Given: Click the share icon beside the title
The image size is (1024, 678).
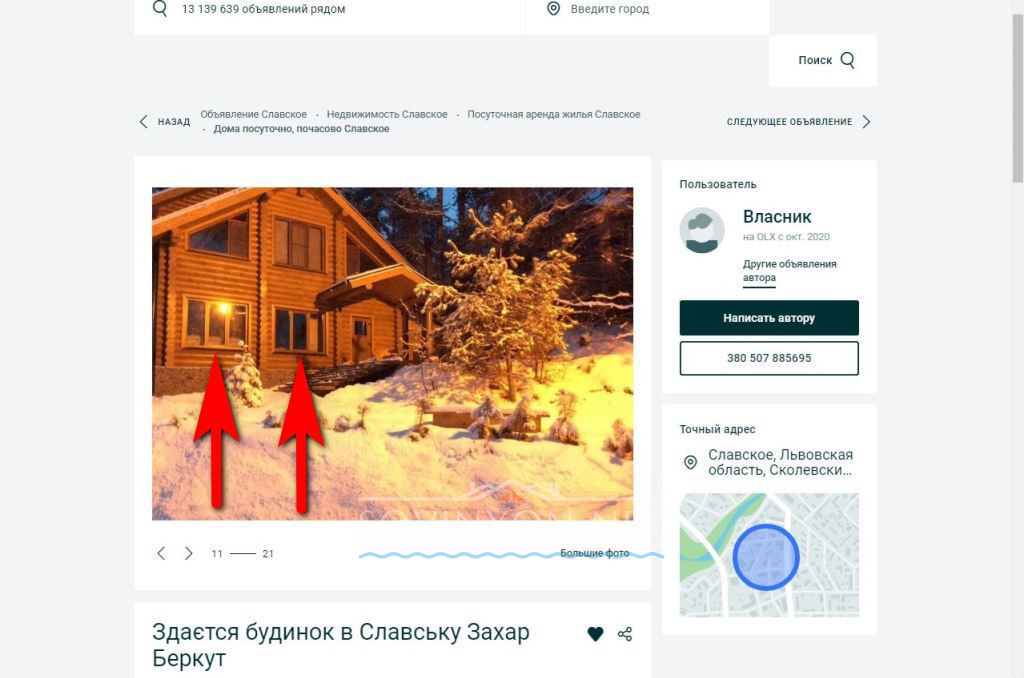Looking at the screenshot, I should tap(625, 633).
